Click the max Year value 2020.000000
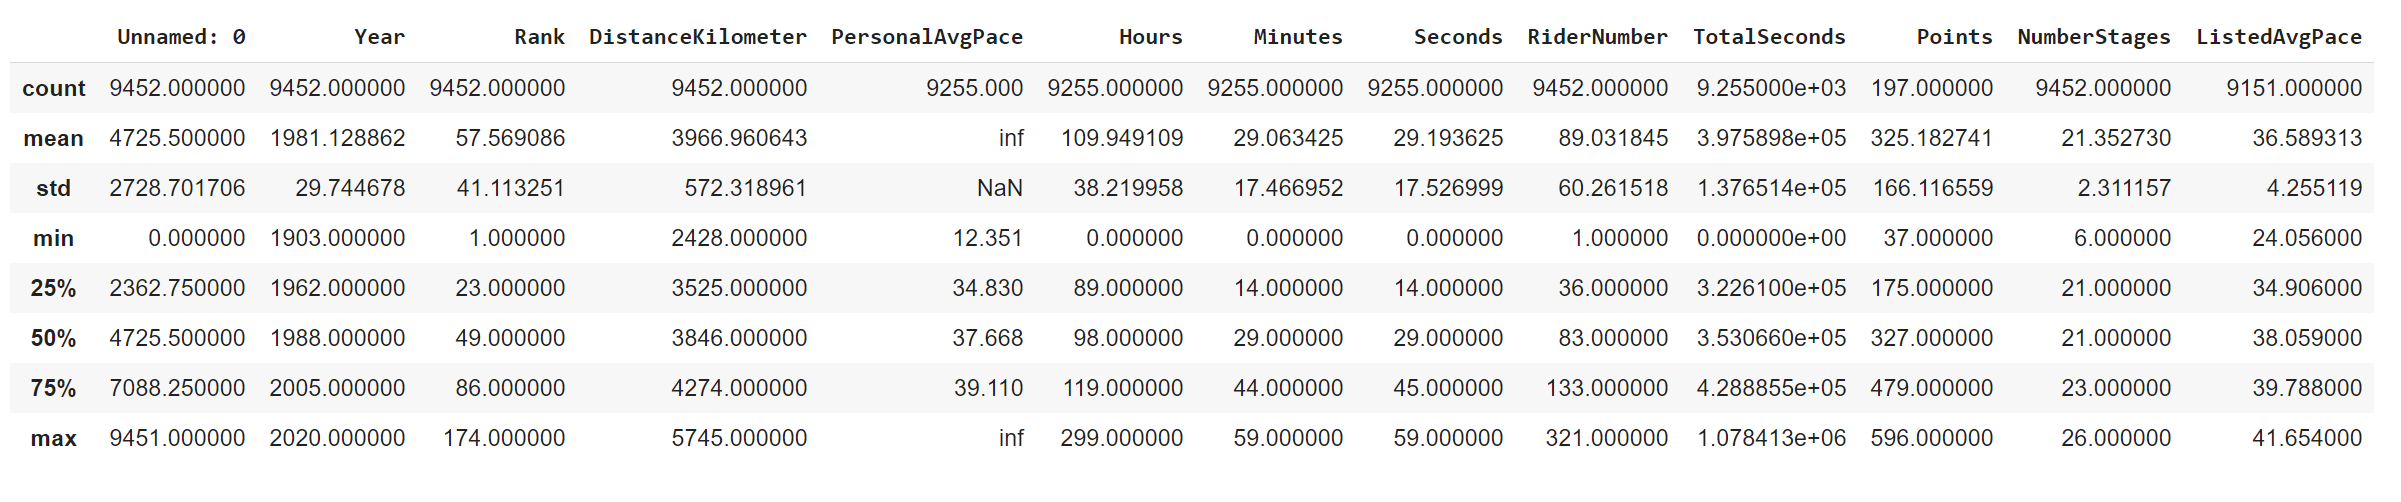This screenshot has height=502, width=2401. point(337,438)
